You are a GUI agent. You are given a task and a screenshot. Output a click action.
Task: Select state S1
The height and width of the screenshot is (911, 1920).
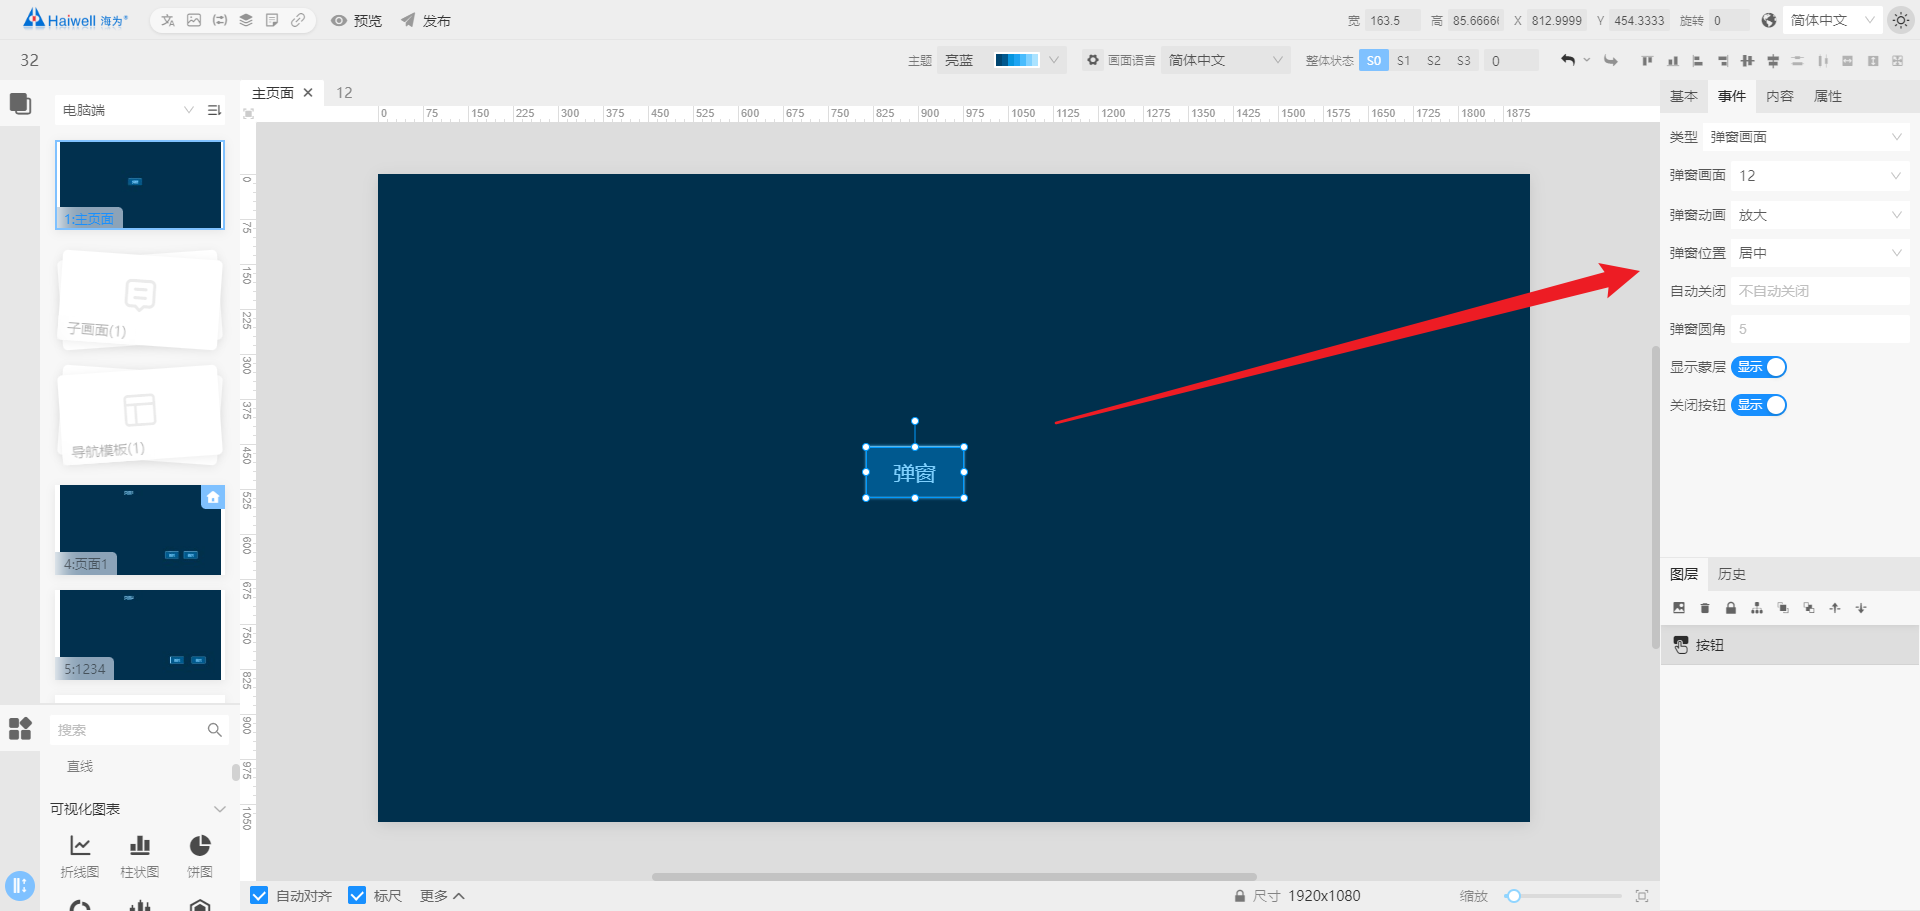coord(1404,61)
